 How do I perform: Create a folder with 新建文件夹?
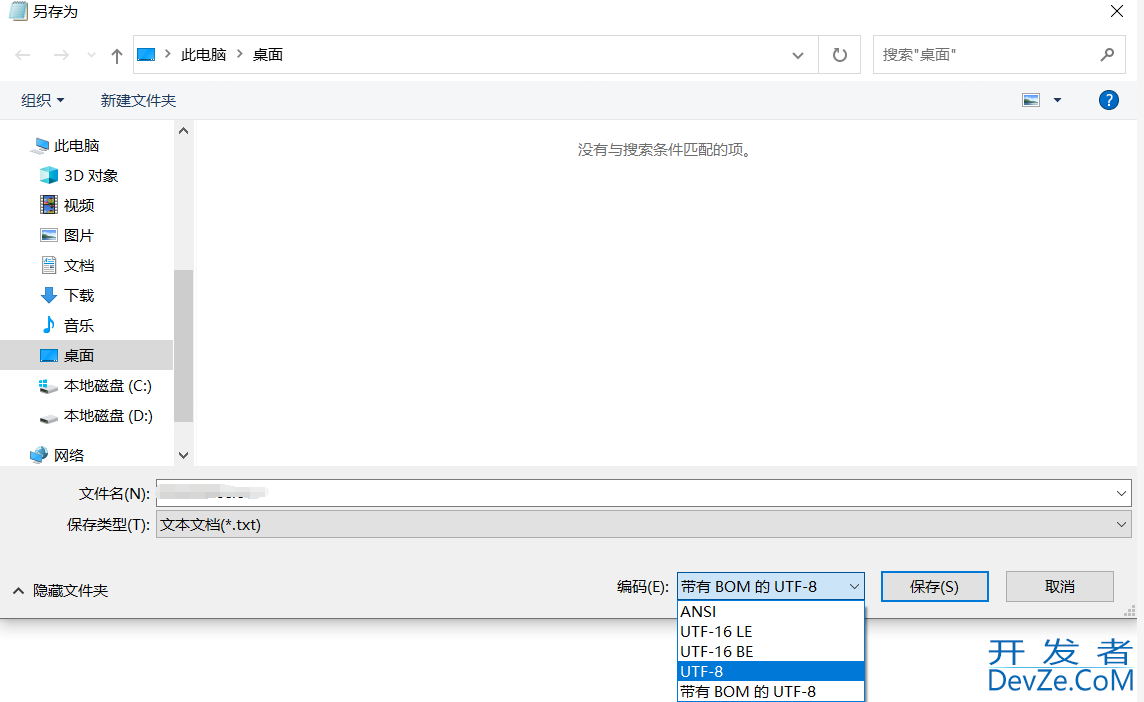point(139,100)
